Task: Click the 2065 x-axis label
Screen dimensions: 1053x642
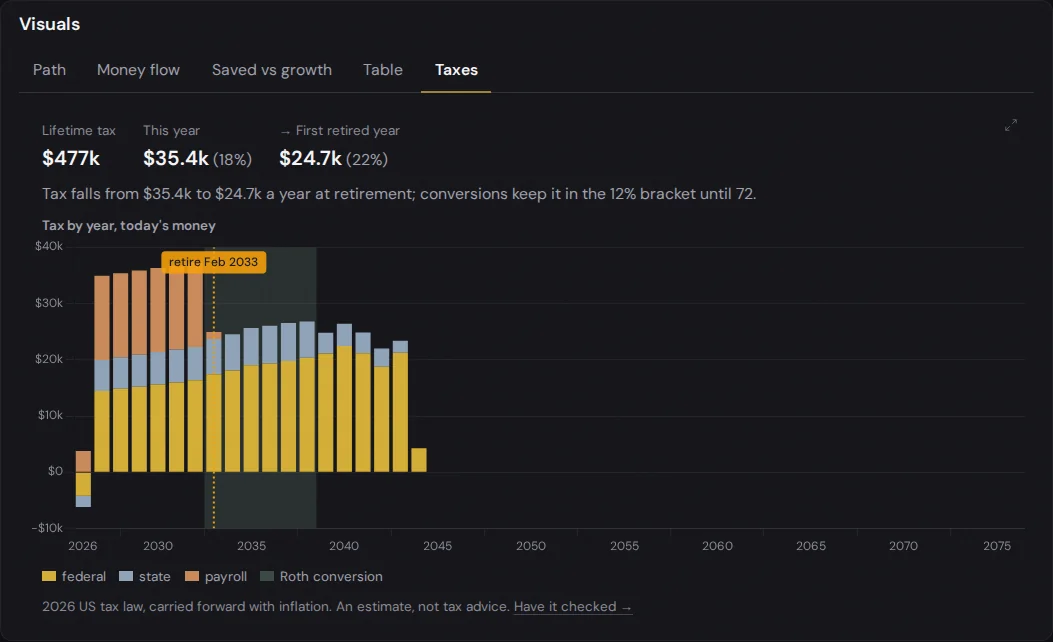Action: point(811,546)
